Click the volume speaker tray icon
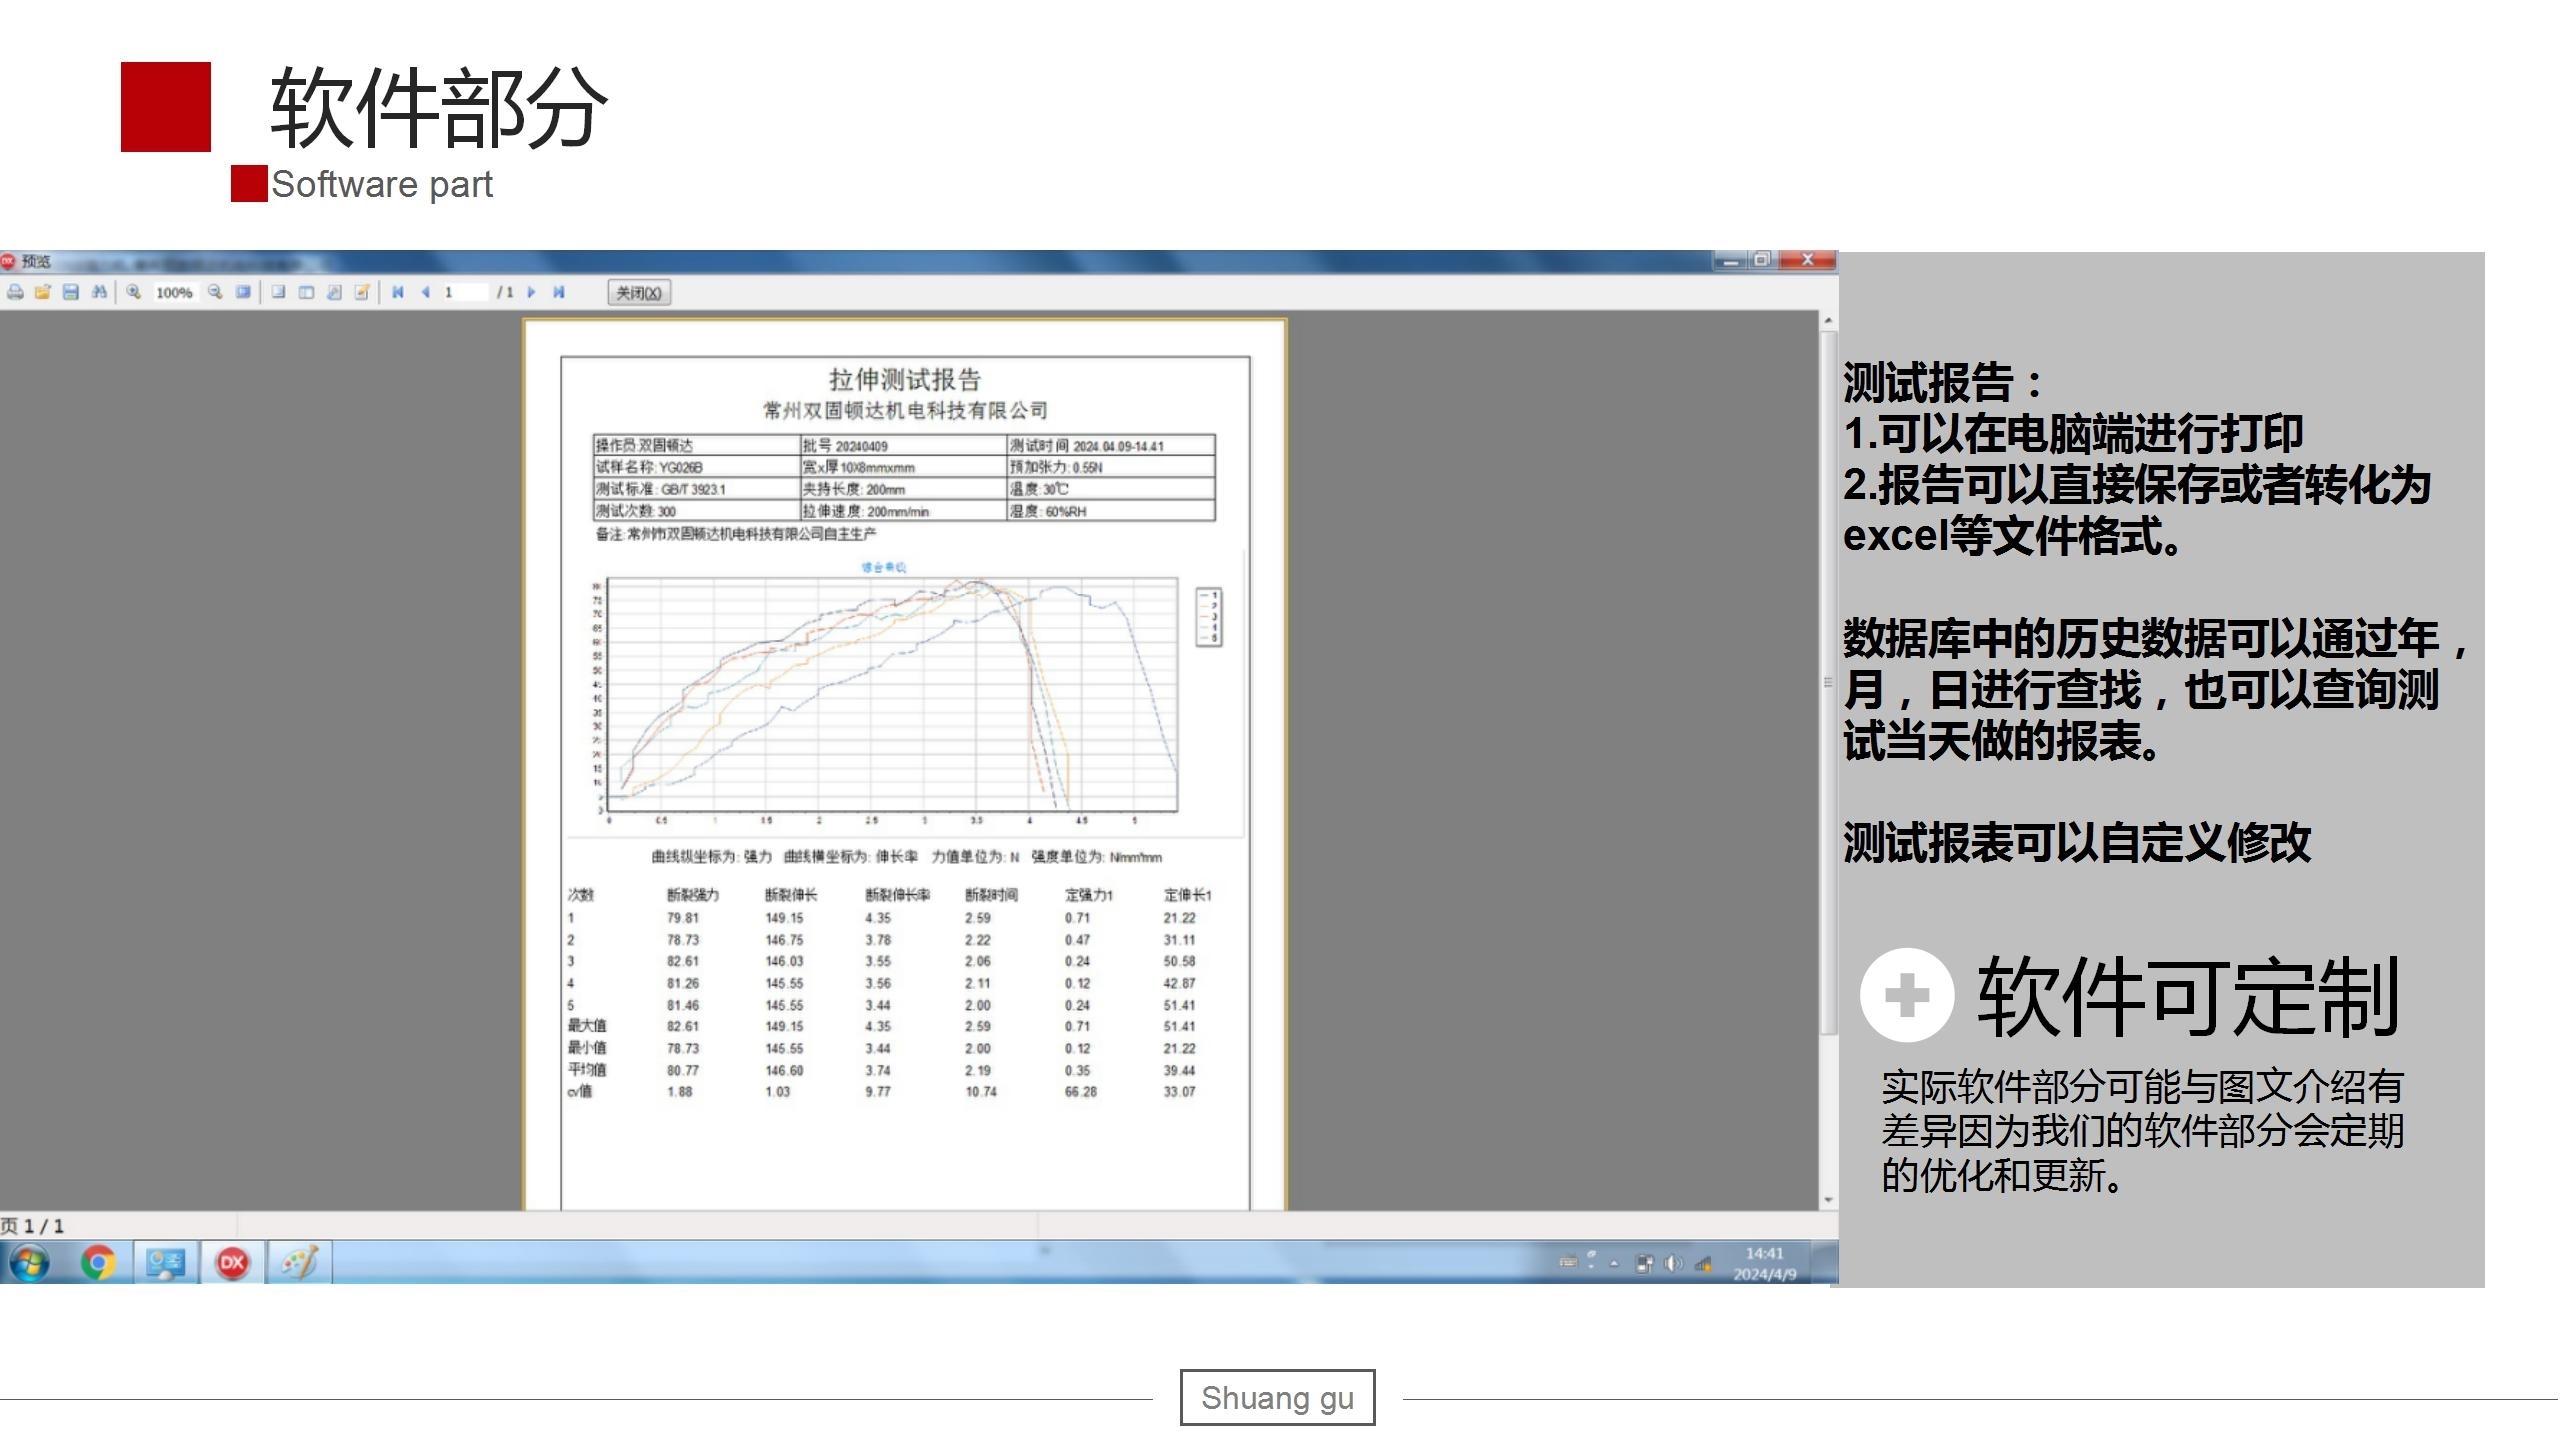This screenshot has height=1440, width=2560. [1673, 1264]
